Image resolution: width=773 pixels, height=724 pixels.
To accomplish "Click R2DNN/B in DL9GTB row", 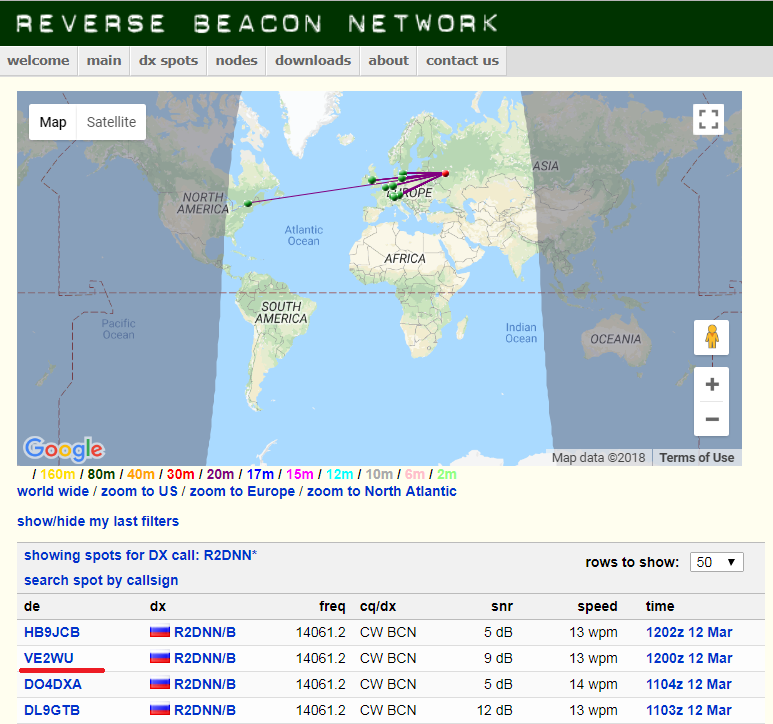I will point(205,710).
